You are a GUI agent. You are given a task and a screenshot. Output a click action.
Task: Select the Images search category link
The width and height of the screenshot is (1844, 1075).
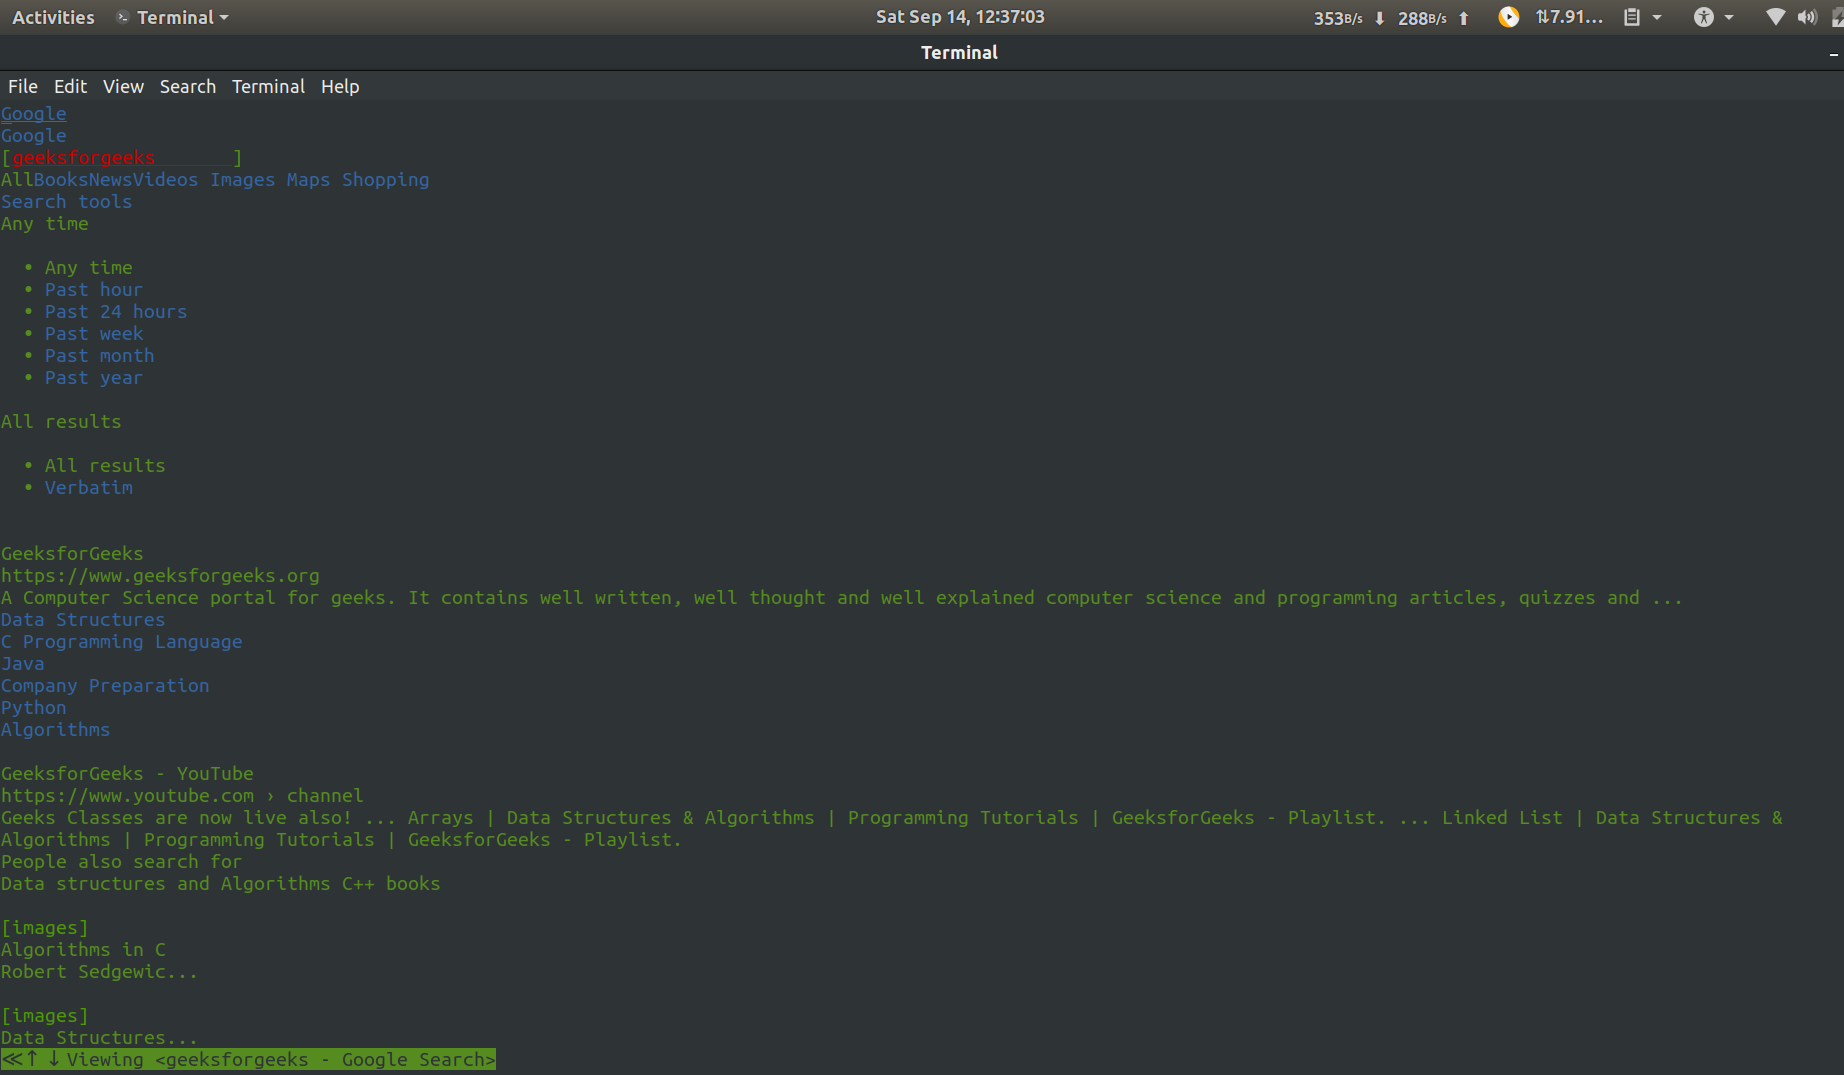pos(243,180)
